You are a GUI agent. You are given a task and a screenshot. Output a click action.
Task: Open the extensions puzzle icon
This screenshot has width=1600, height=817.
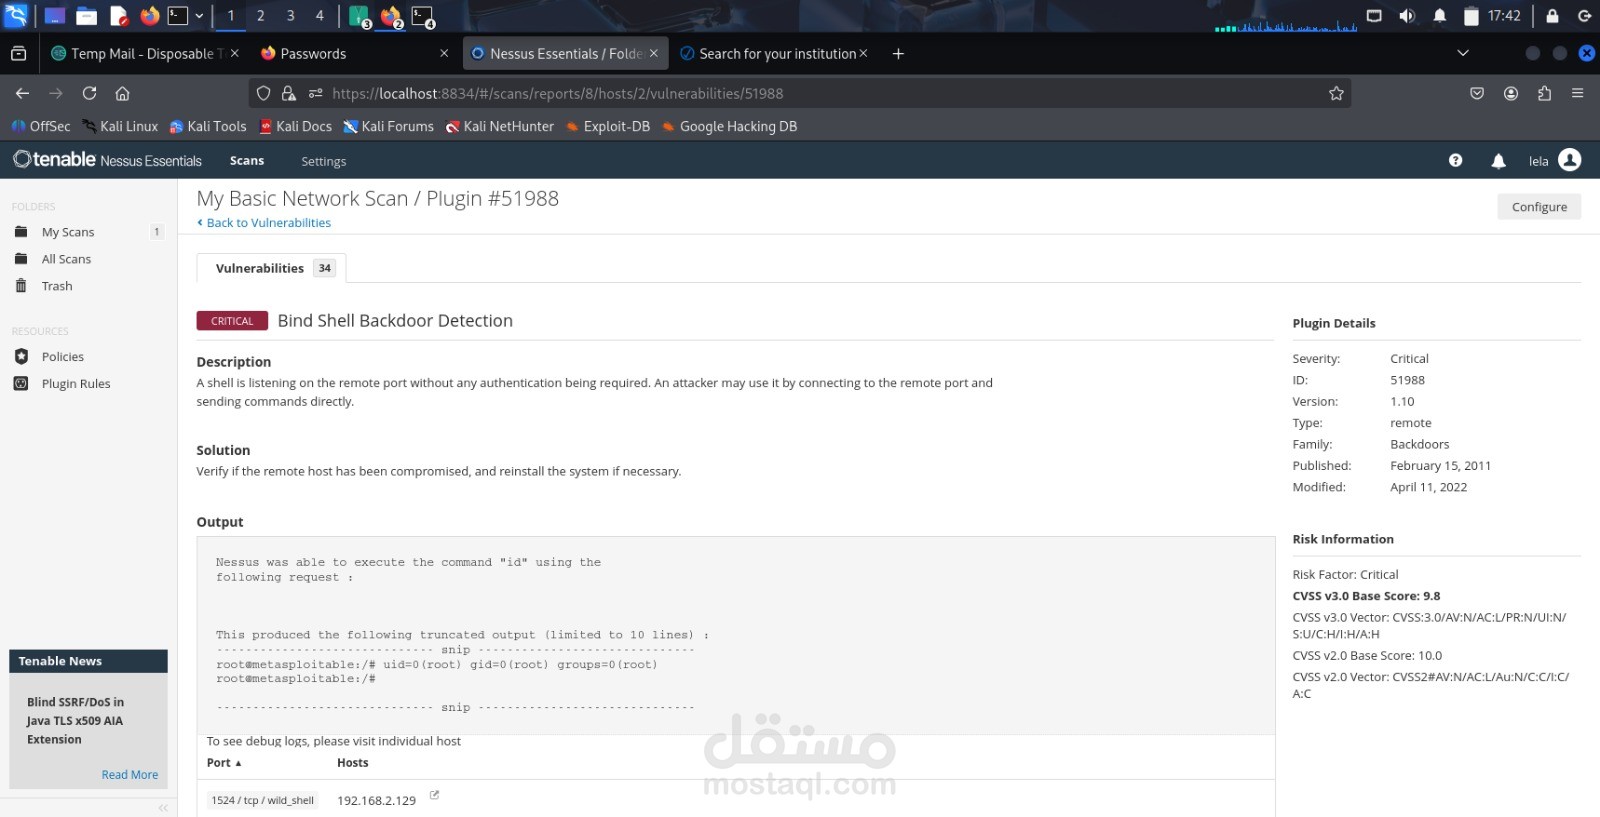[1544, 93]
